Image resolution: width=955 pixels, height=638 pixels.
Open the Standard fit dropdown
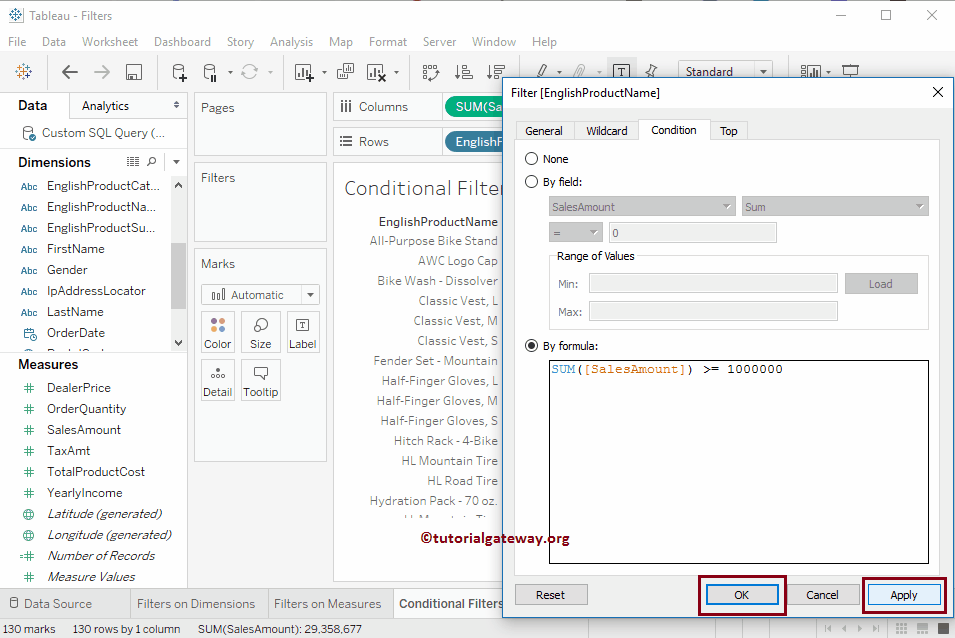[x=763, y=70]
